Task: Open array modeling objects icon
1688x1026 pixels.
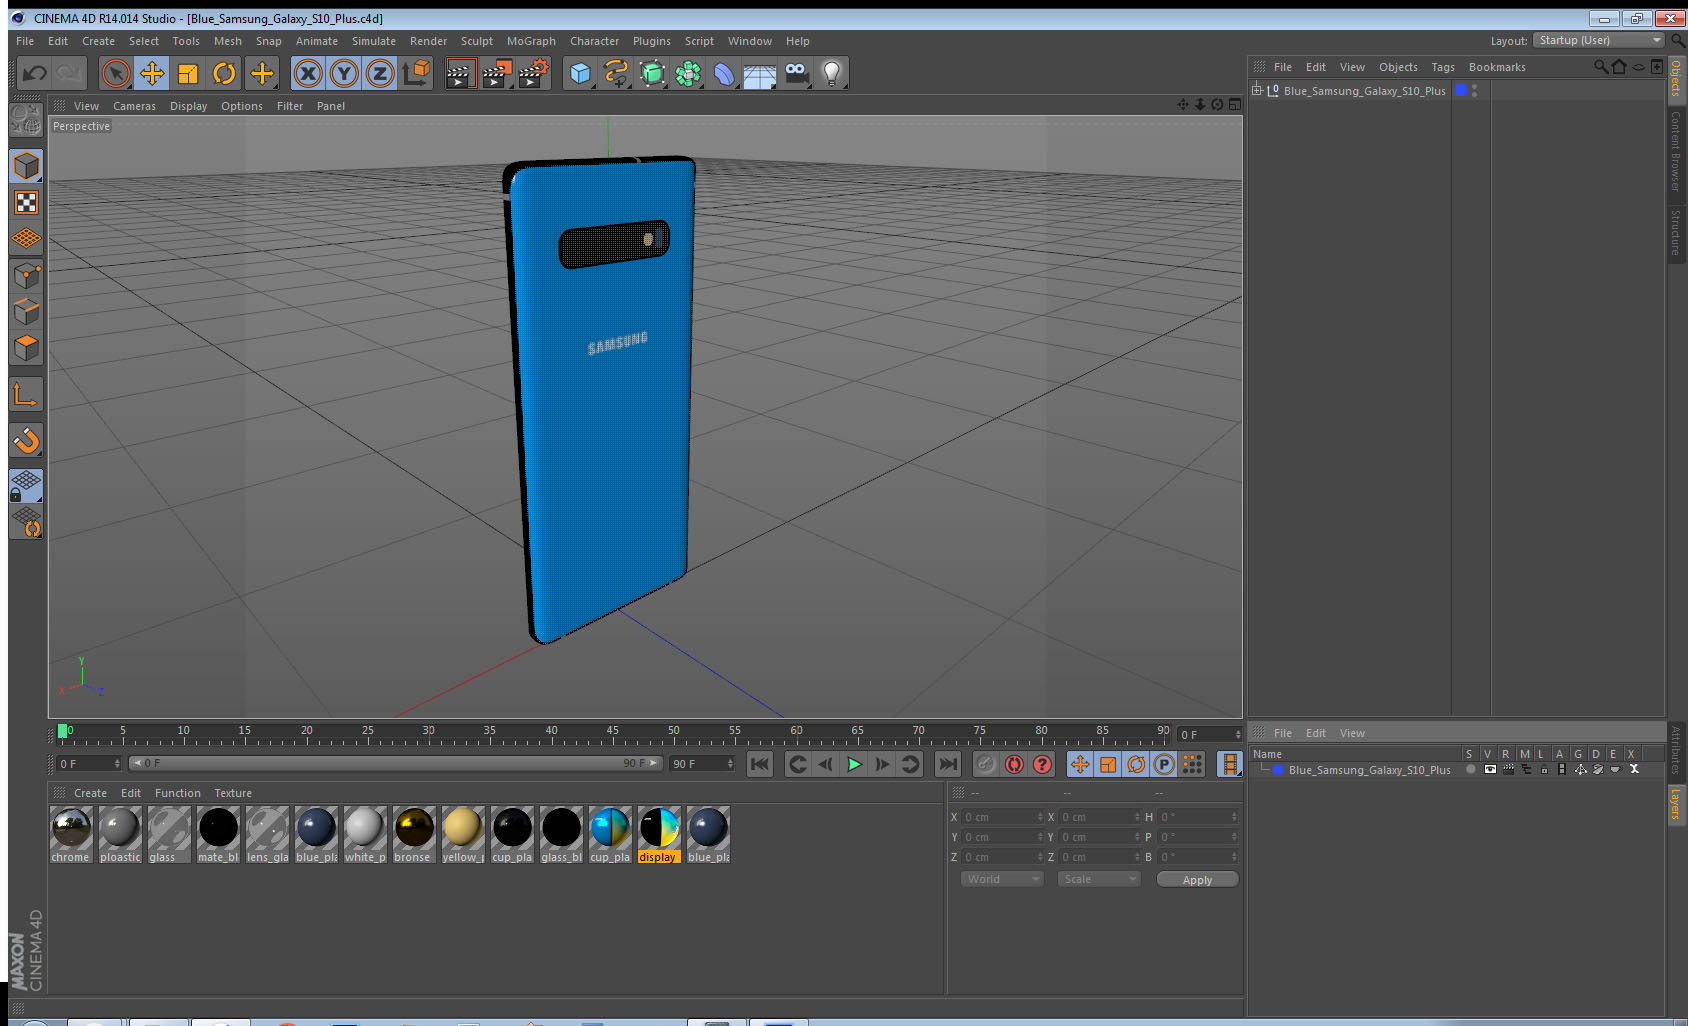Action: pos(688,73)
